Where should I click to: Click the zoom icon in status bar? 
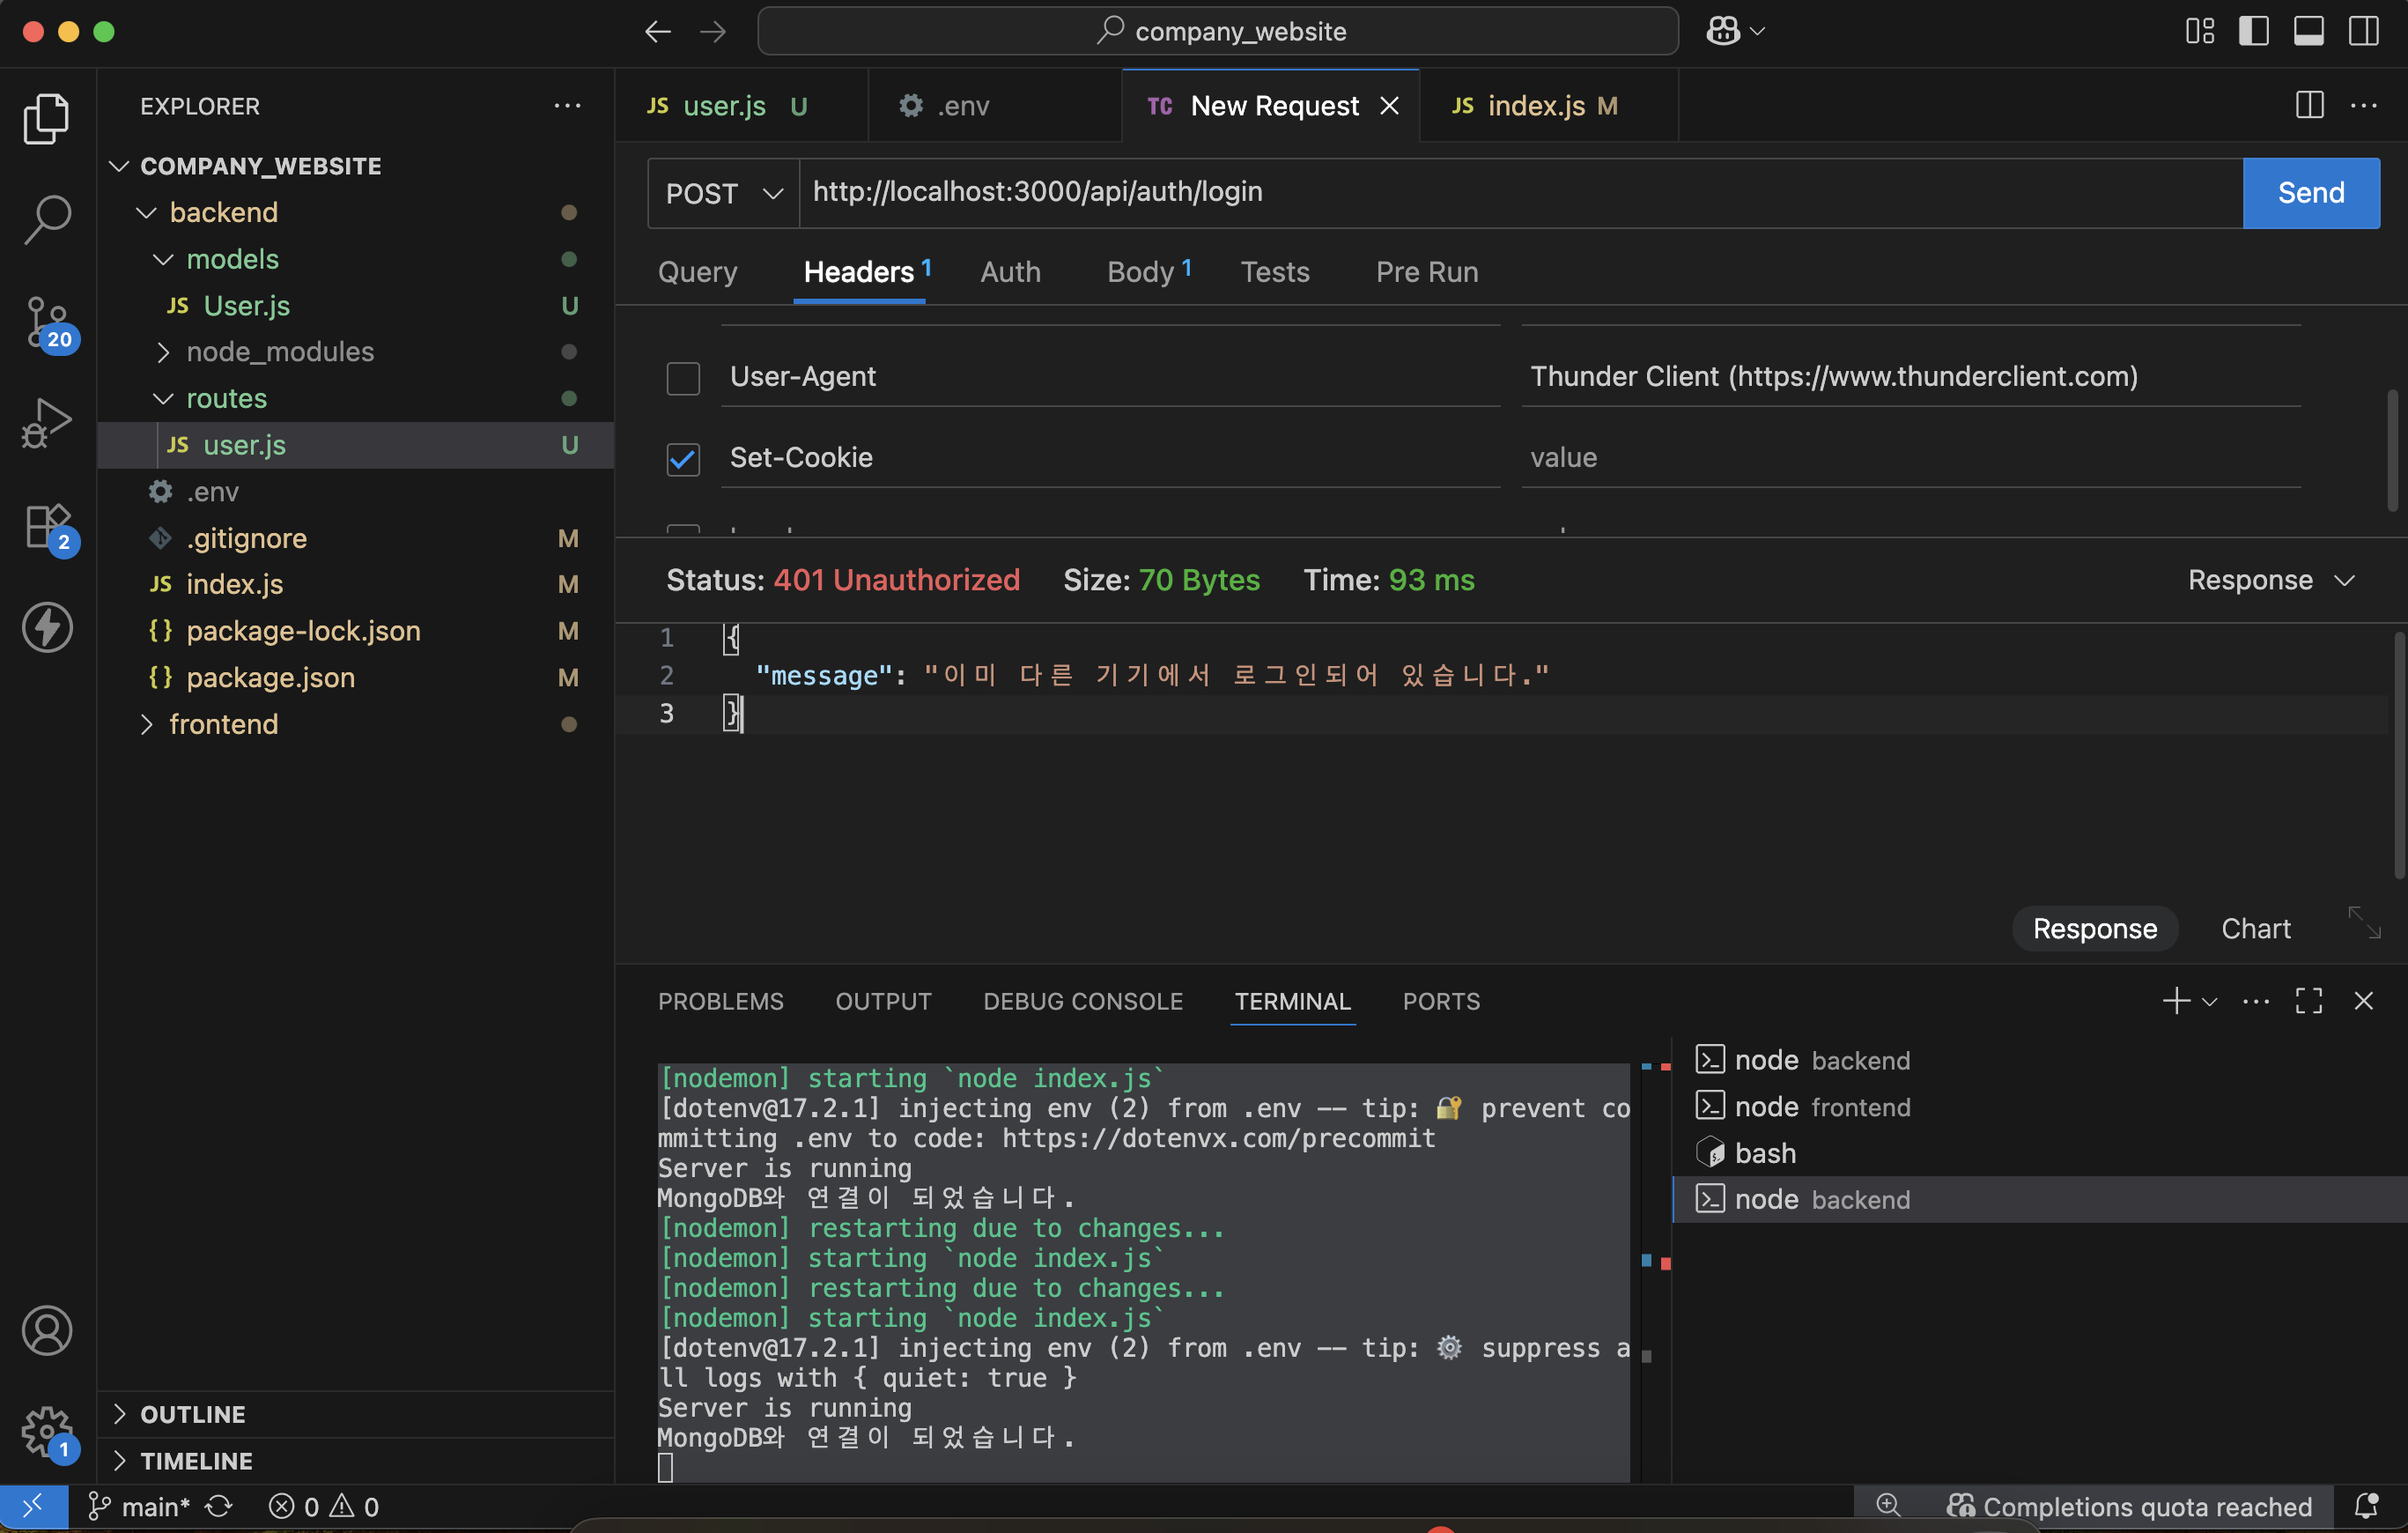[x=1887, y=1506]
